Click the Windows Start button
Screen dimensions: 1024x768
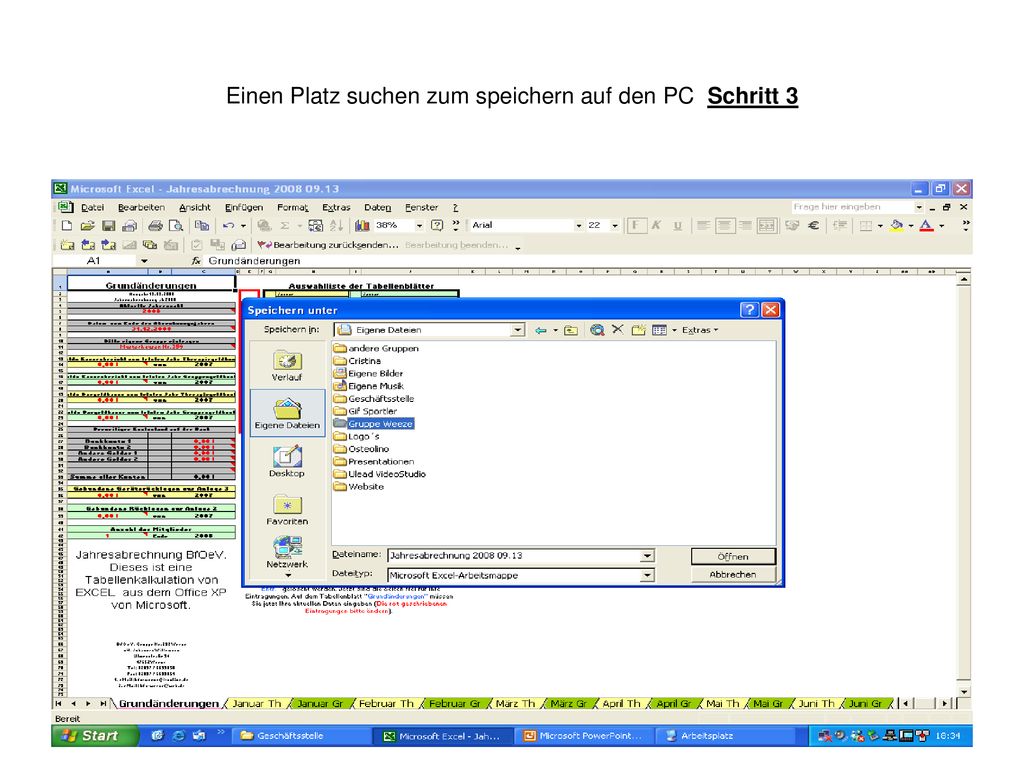tap(95, 736)
